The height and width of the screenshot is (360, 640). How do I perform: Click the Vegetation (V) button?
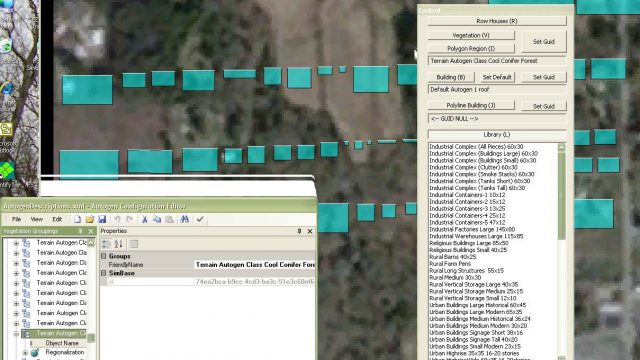471,36
